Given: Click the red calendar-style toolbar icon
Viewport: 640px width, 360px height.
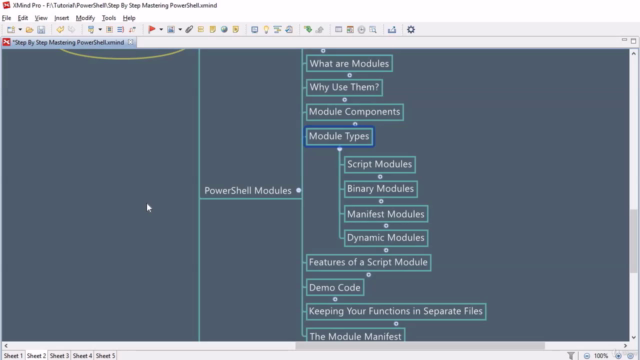Looking at the screenshot, I should point(350,29).
